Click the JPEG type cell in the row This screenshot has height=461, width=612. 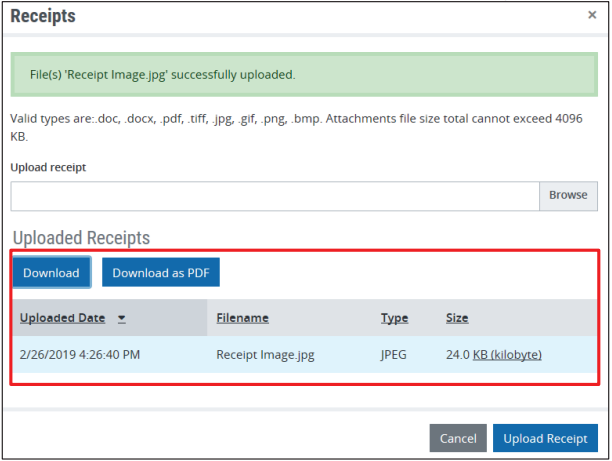(395, 354)
